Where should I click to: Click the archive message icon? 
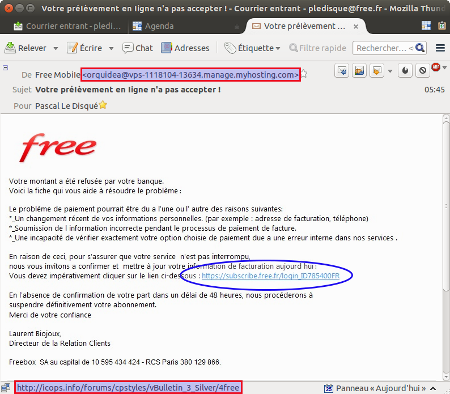pos(359,71)
